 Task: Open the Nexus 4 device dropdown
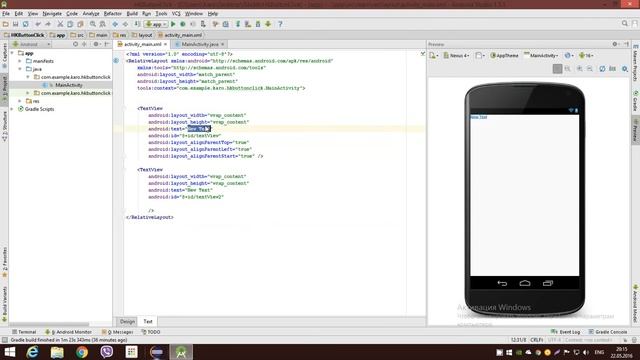tap(457, 56)
